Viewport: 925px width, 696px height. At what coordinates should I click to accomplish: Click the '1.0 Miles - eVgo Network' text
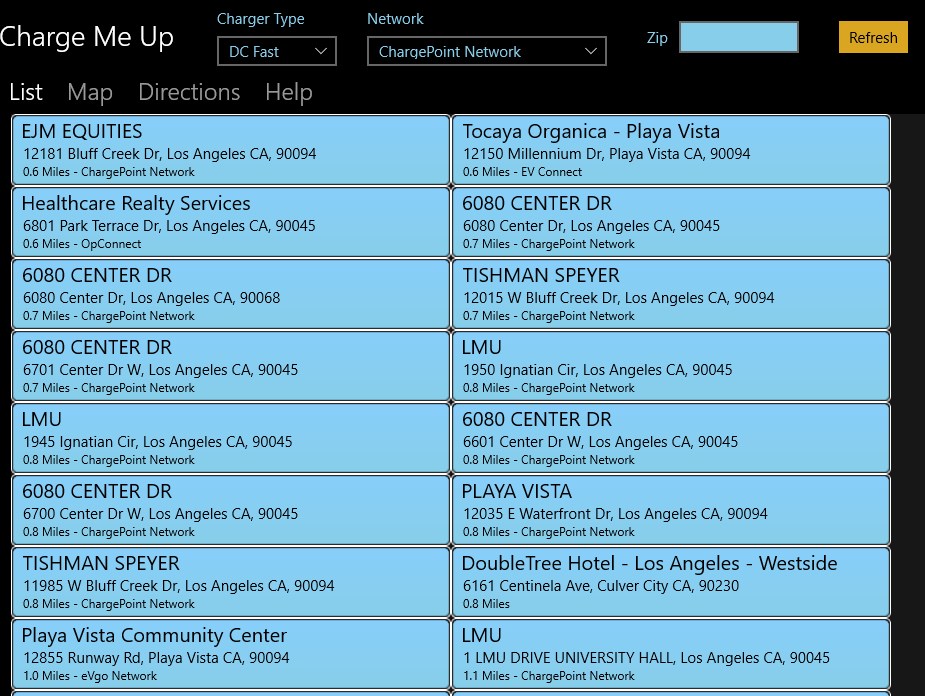pos(90,675)
